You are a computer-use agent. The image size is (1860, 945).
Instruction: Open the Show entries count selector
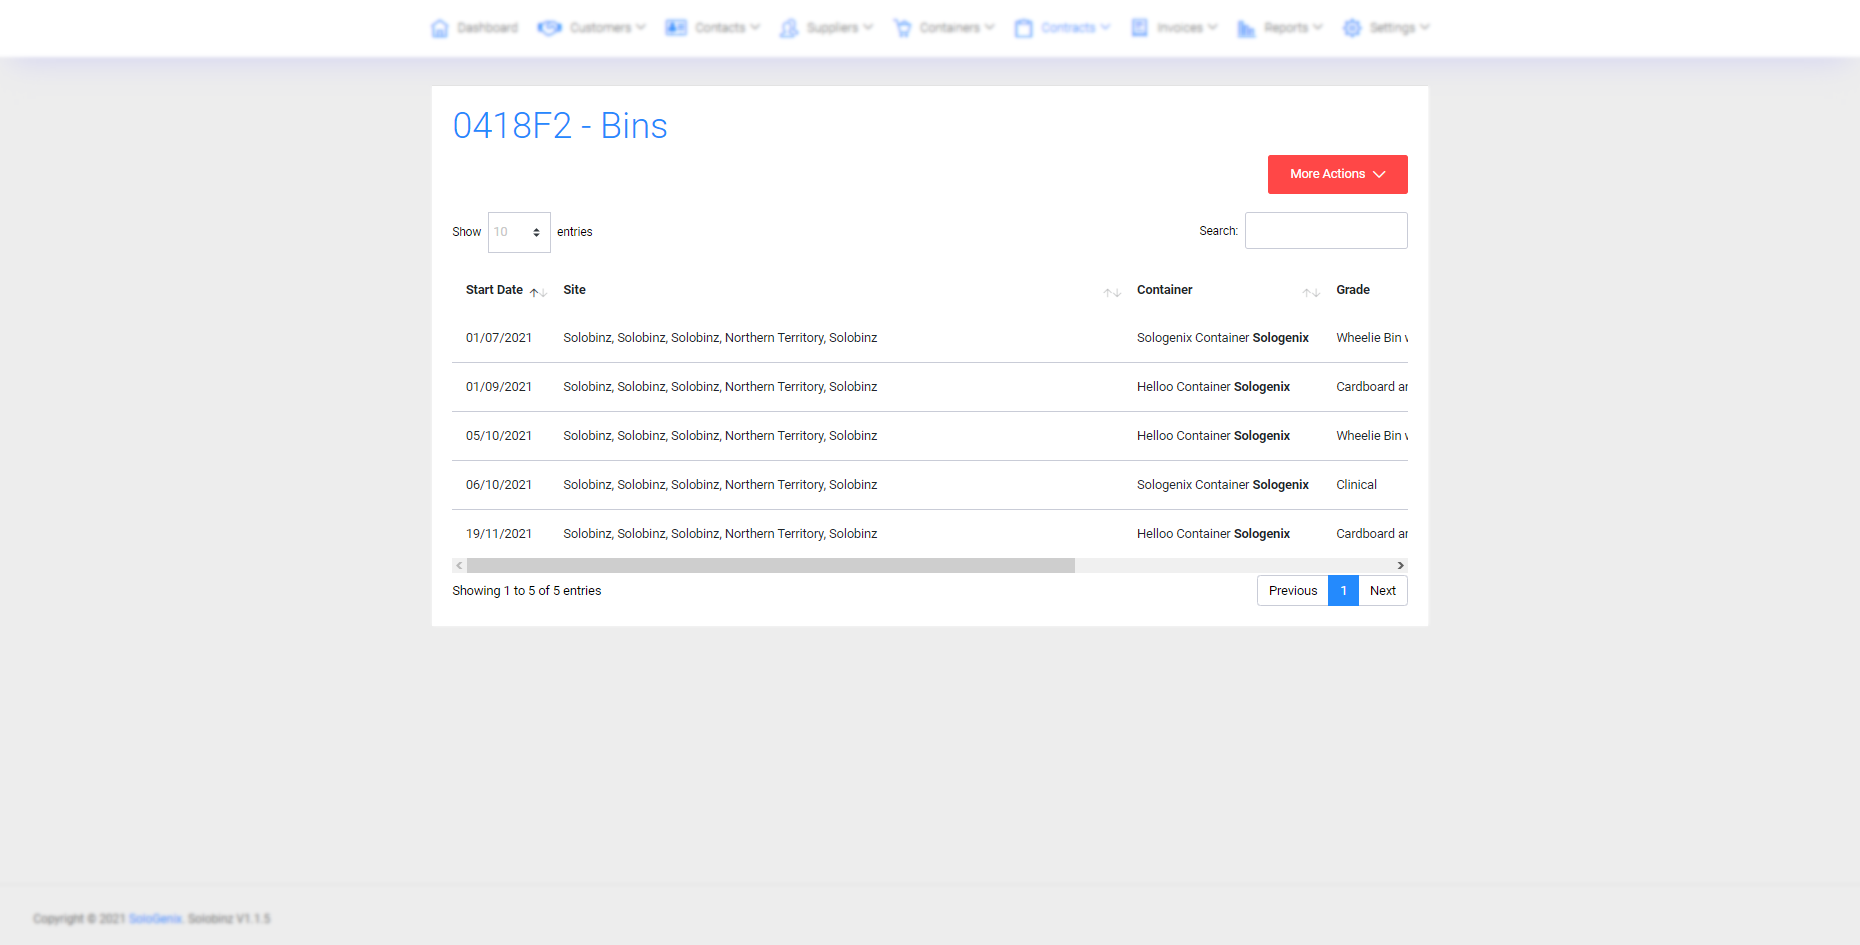click(518, 232)
